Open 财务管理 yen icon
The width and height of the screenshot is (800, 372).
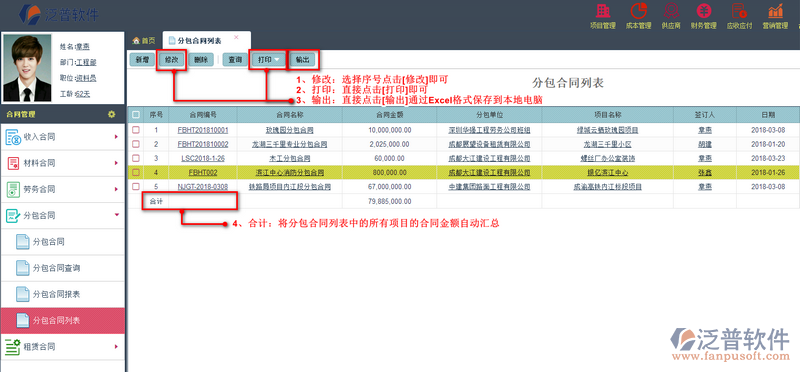(704, 11)
